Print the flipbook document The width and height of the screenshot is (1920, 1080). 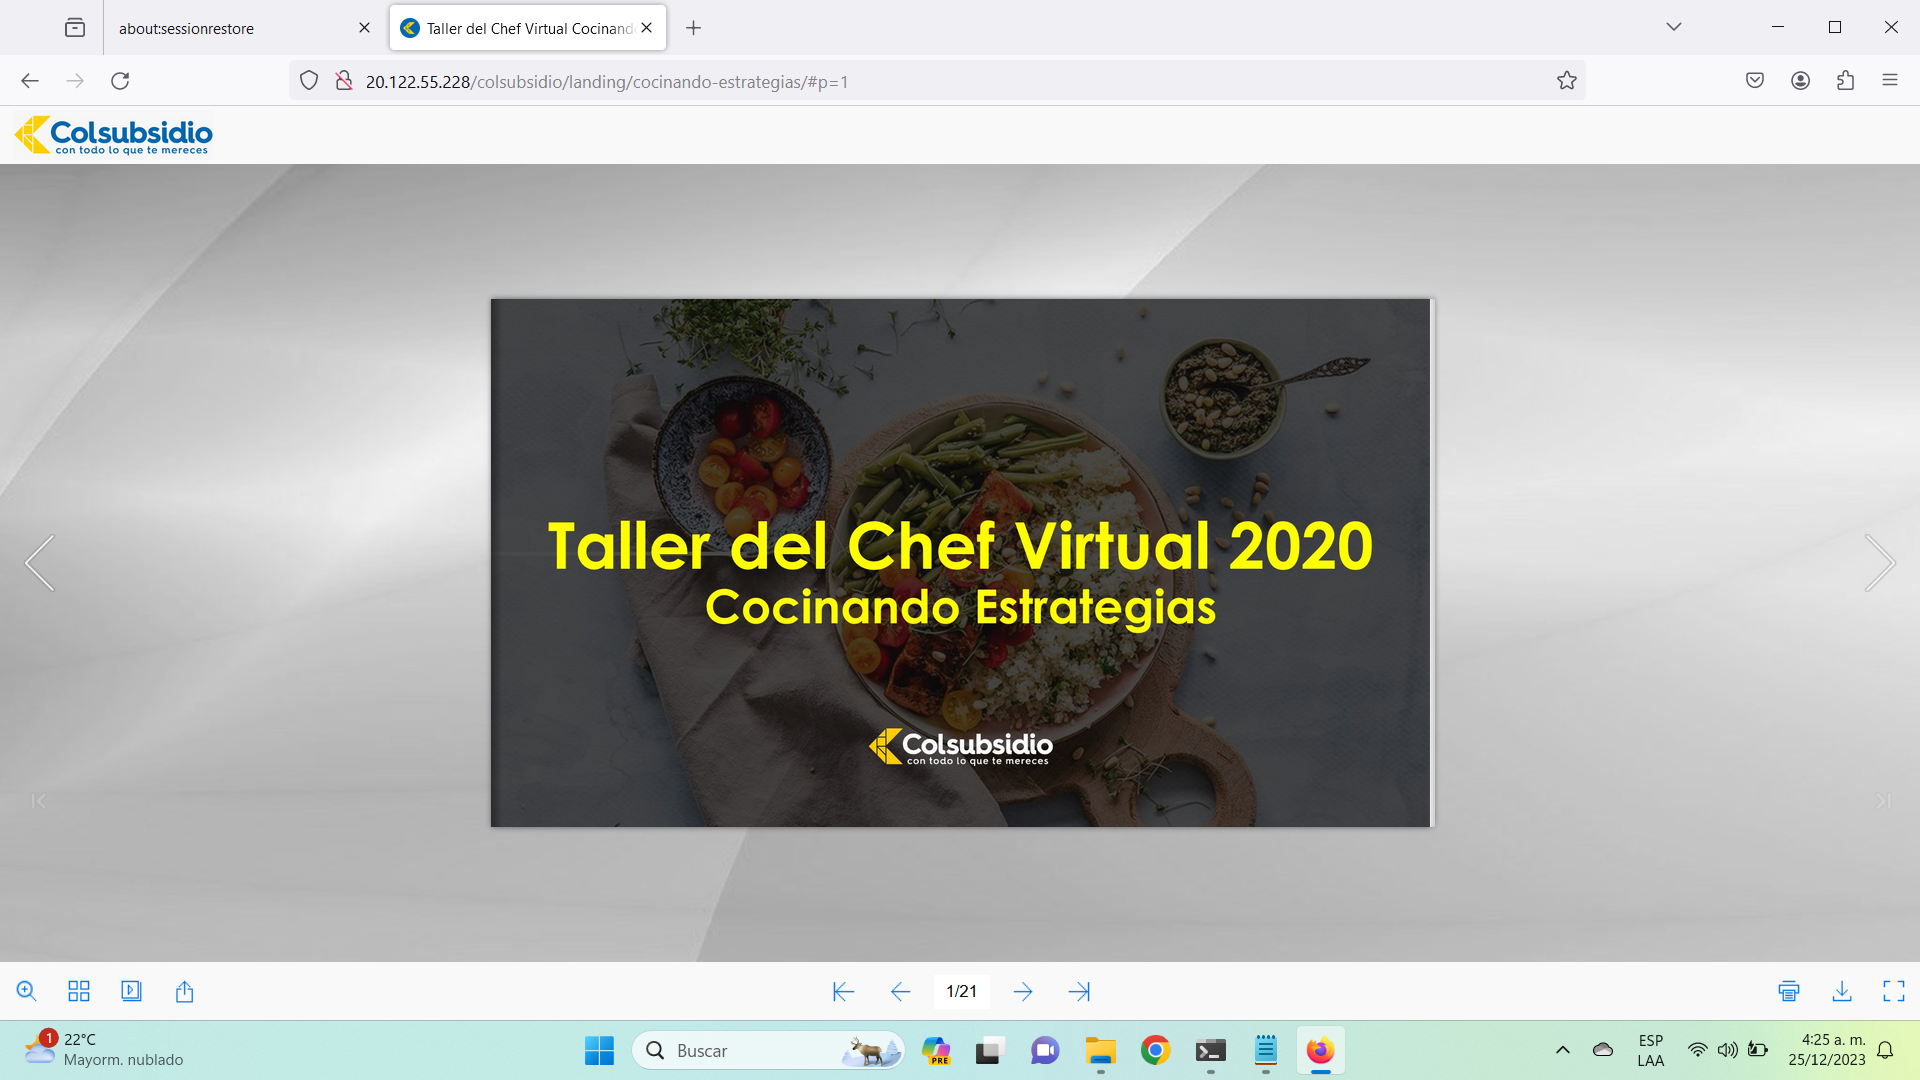[x=1789, y=991]
